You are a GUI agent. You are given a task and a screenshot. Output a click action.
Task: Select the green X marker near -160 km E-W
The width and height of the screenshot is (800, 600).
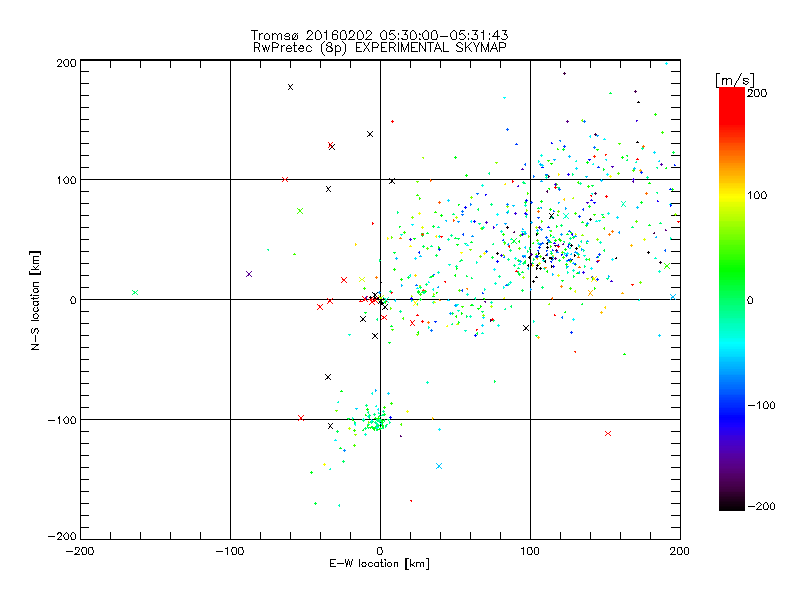(x=135, y=292)
